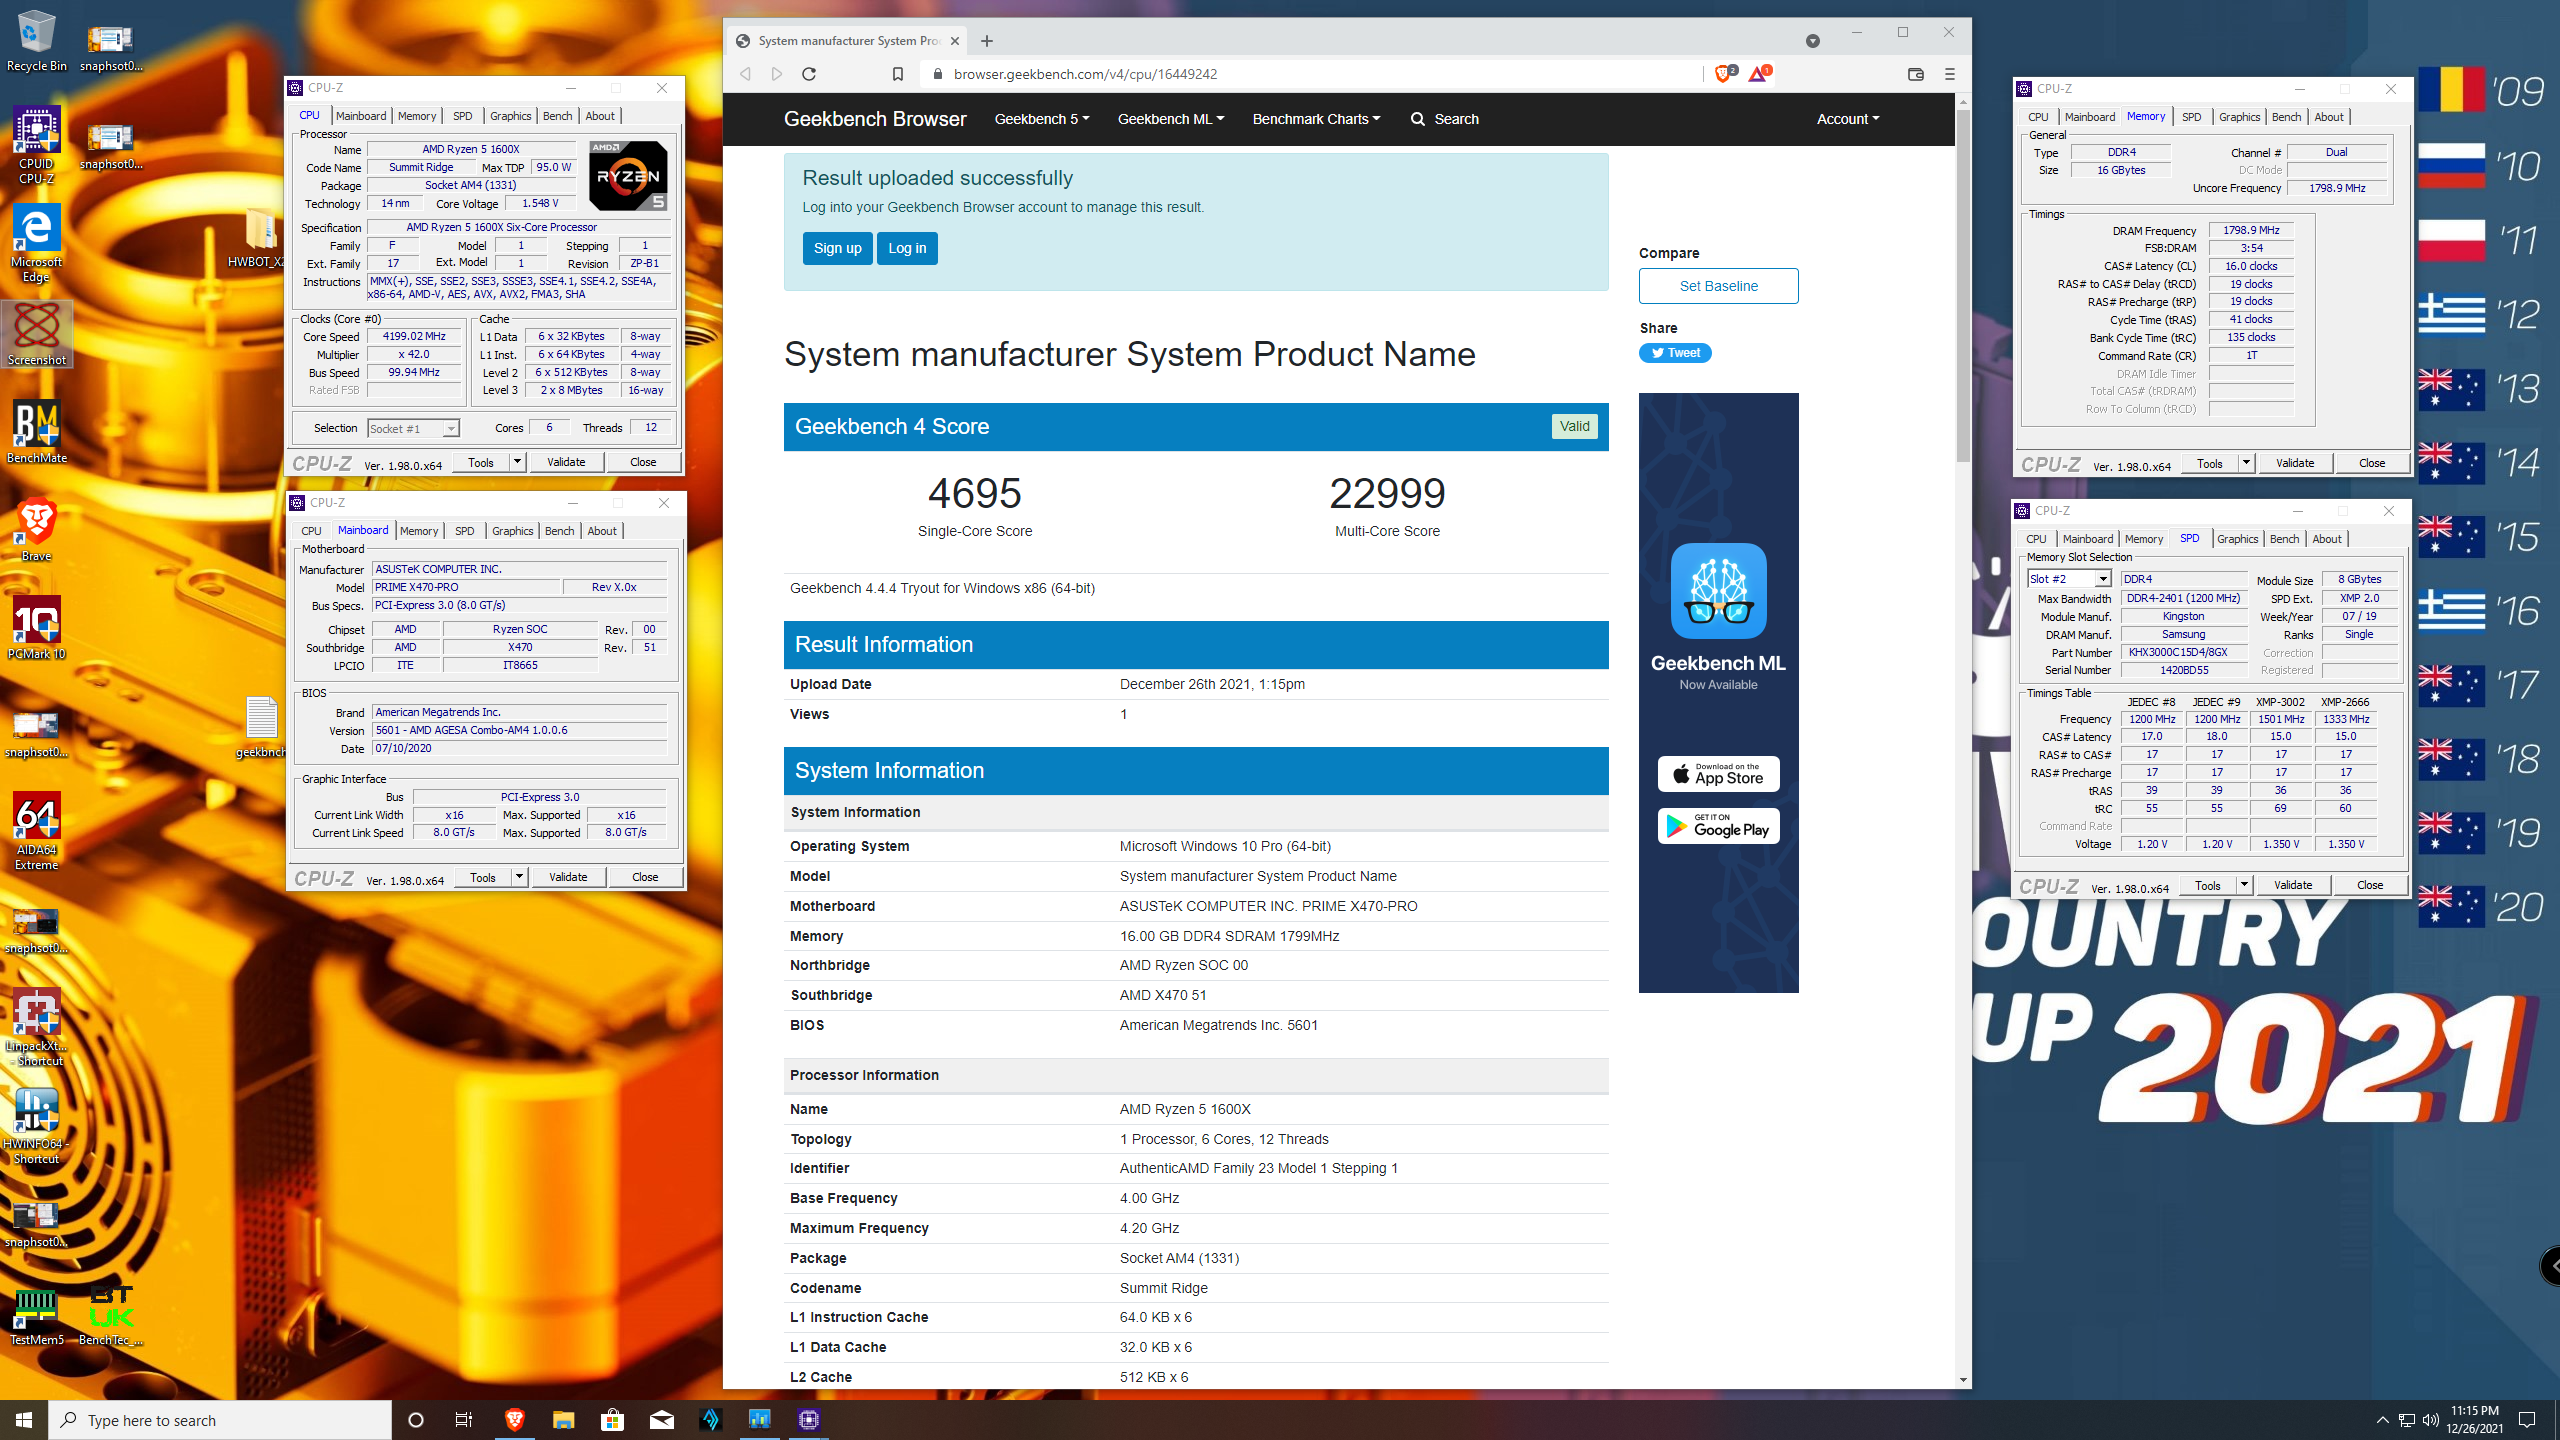Open Bench tab in top-left CPU-Z window
Image resolution: width=2560 pixels, height=1440 pixels.
pyautogui.click(x=557, y=116)
